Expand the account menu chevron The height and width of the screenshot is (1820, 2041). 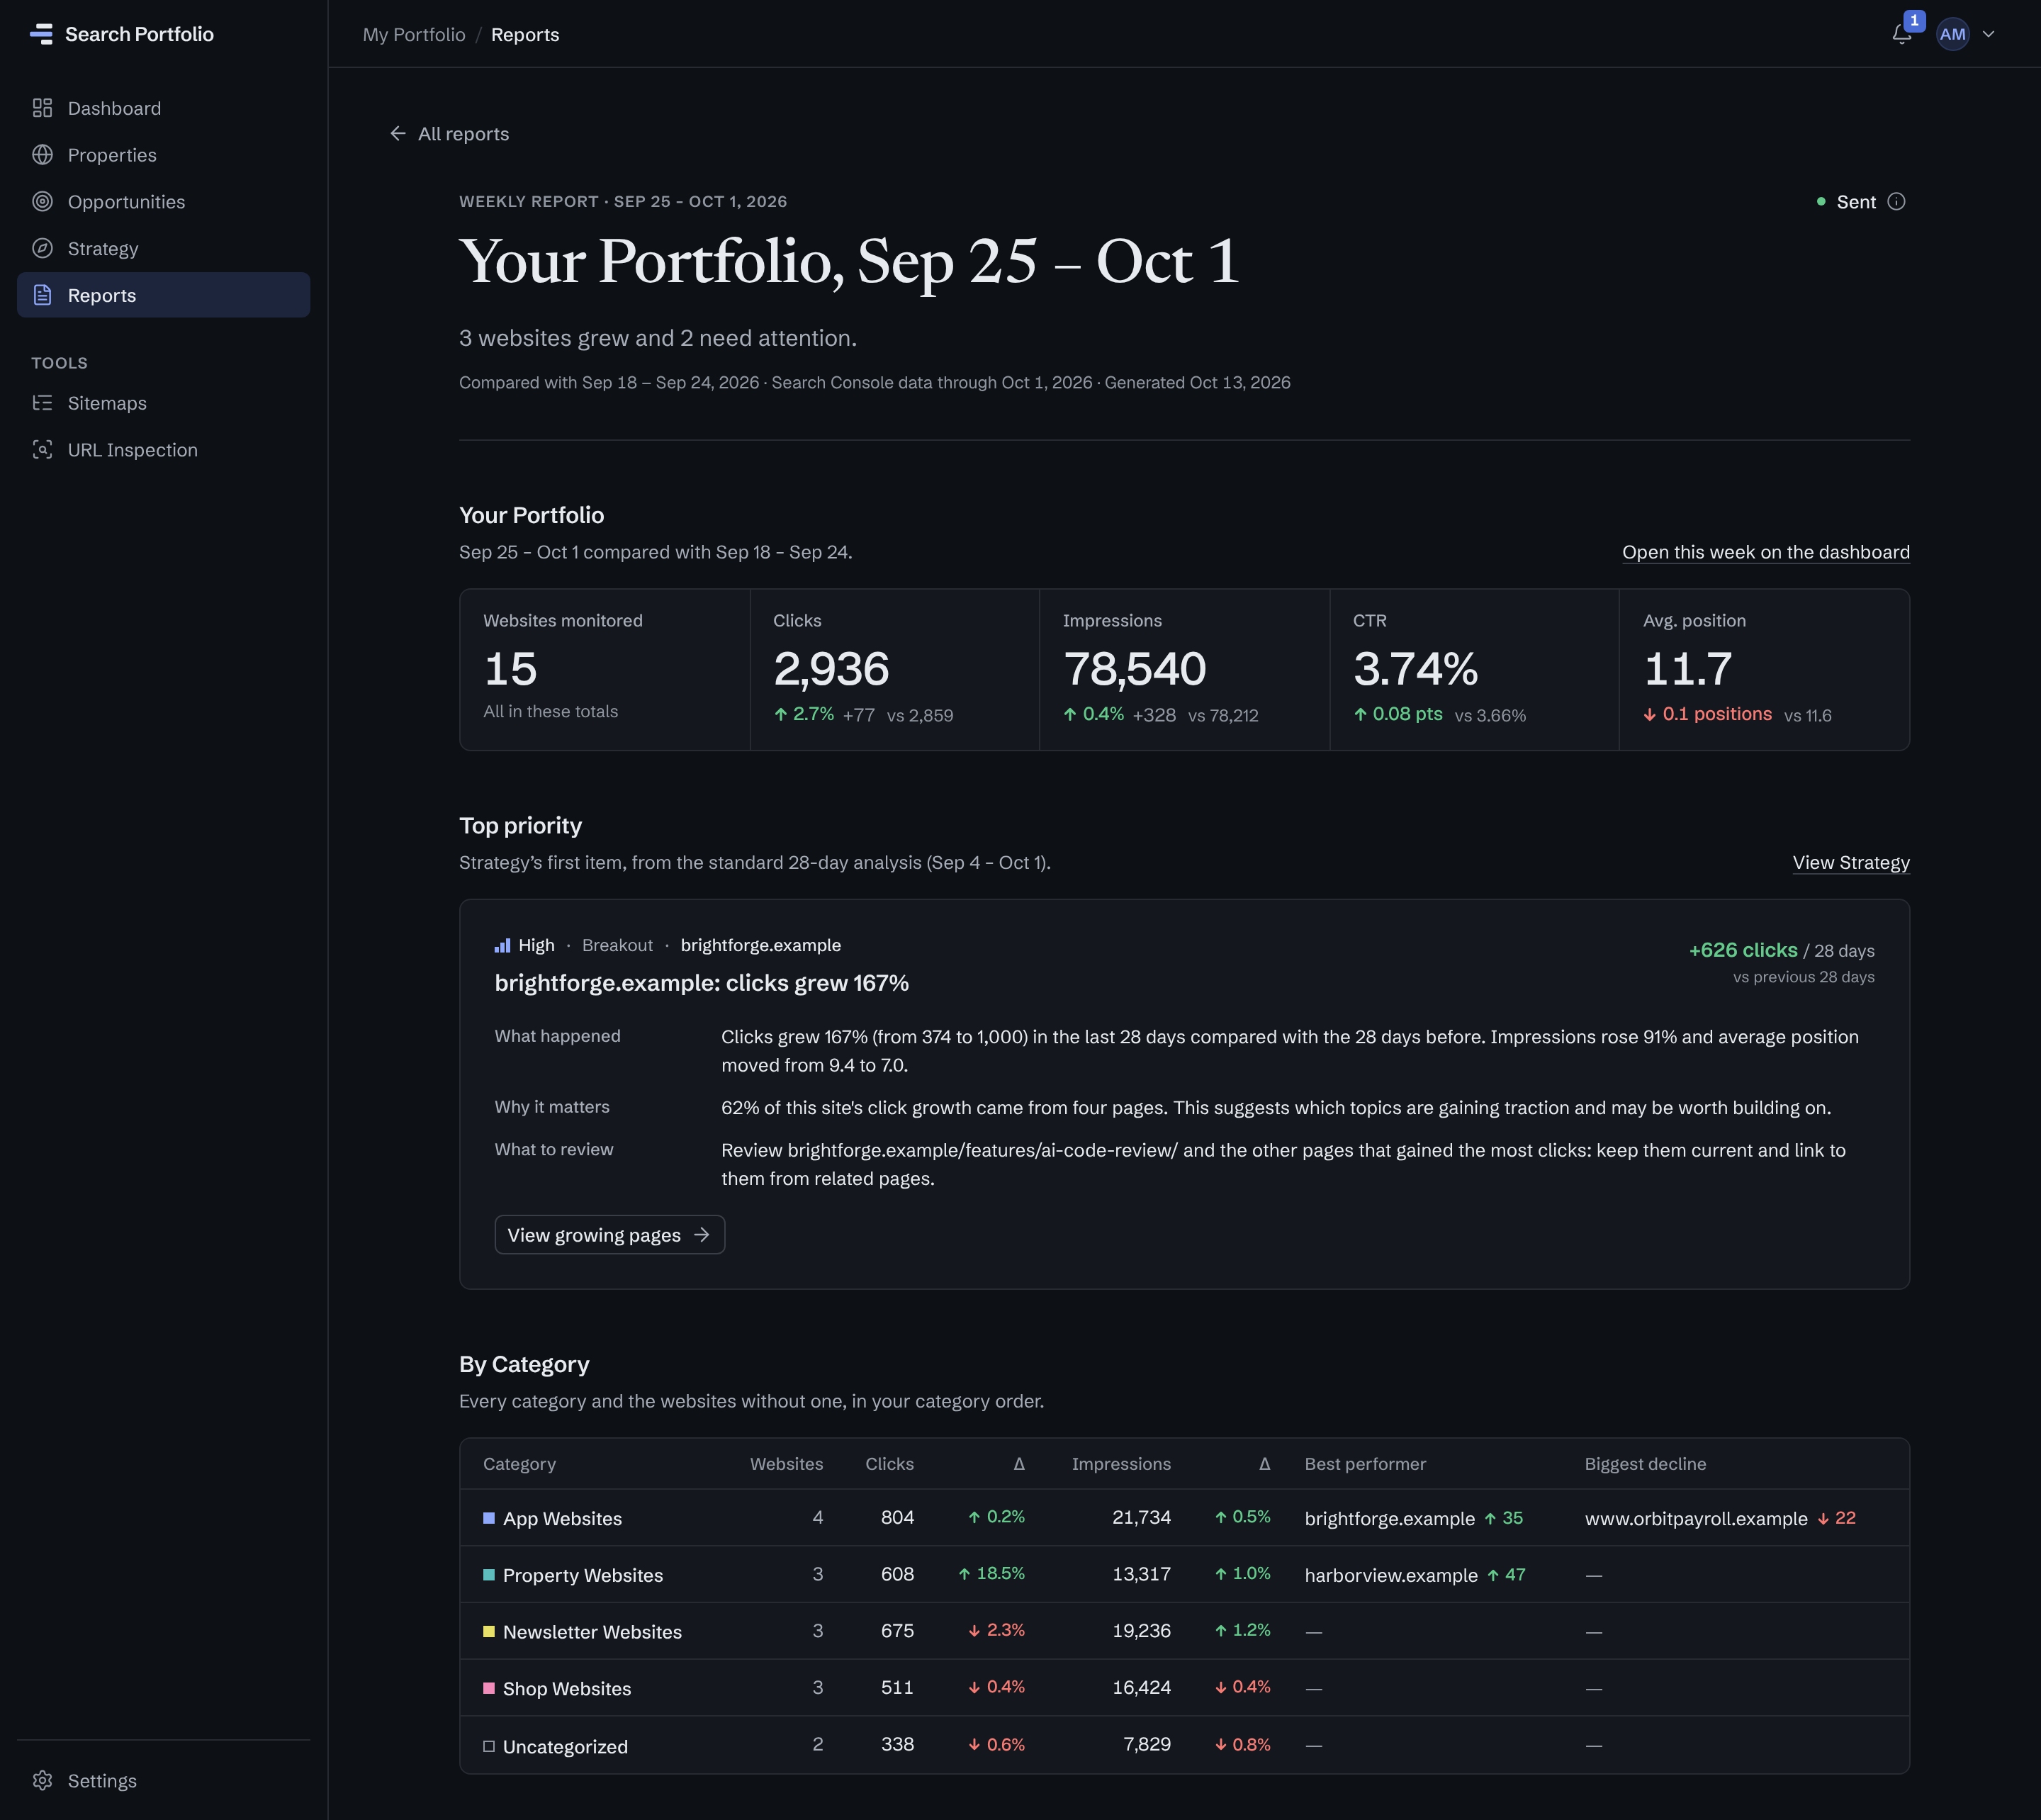[x=1989, y=34]
